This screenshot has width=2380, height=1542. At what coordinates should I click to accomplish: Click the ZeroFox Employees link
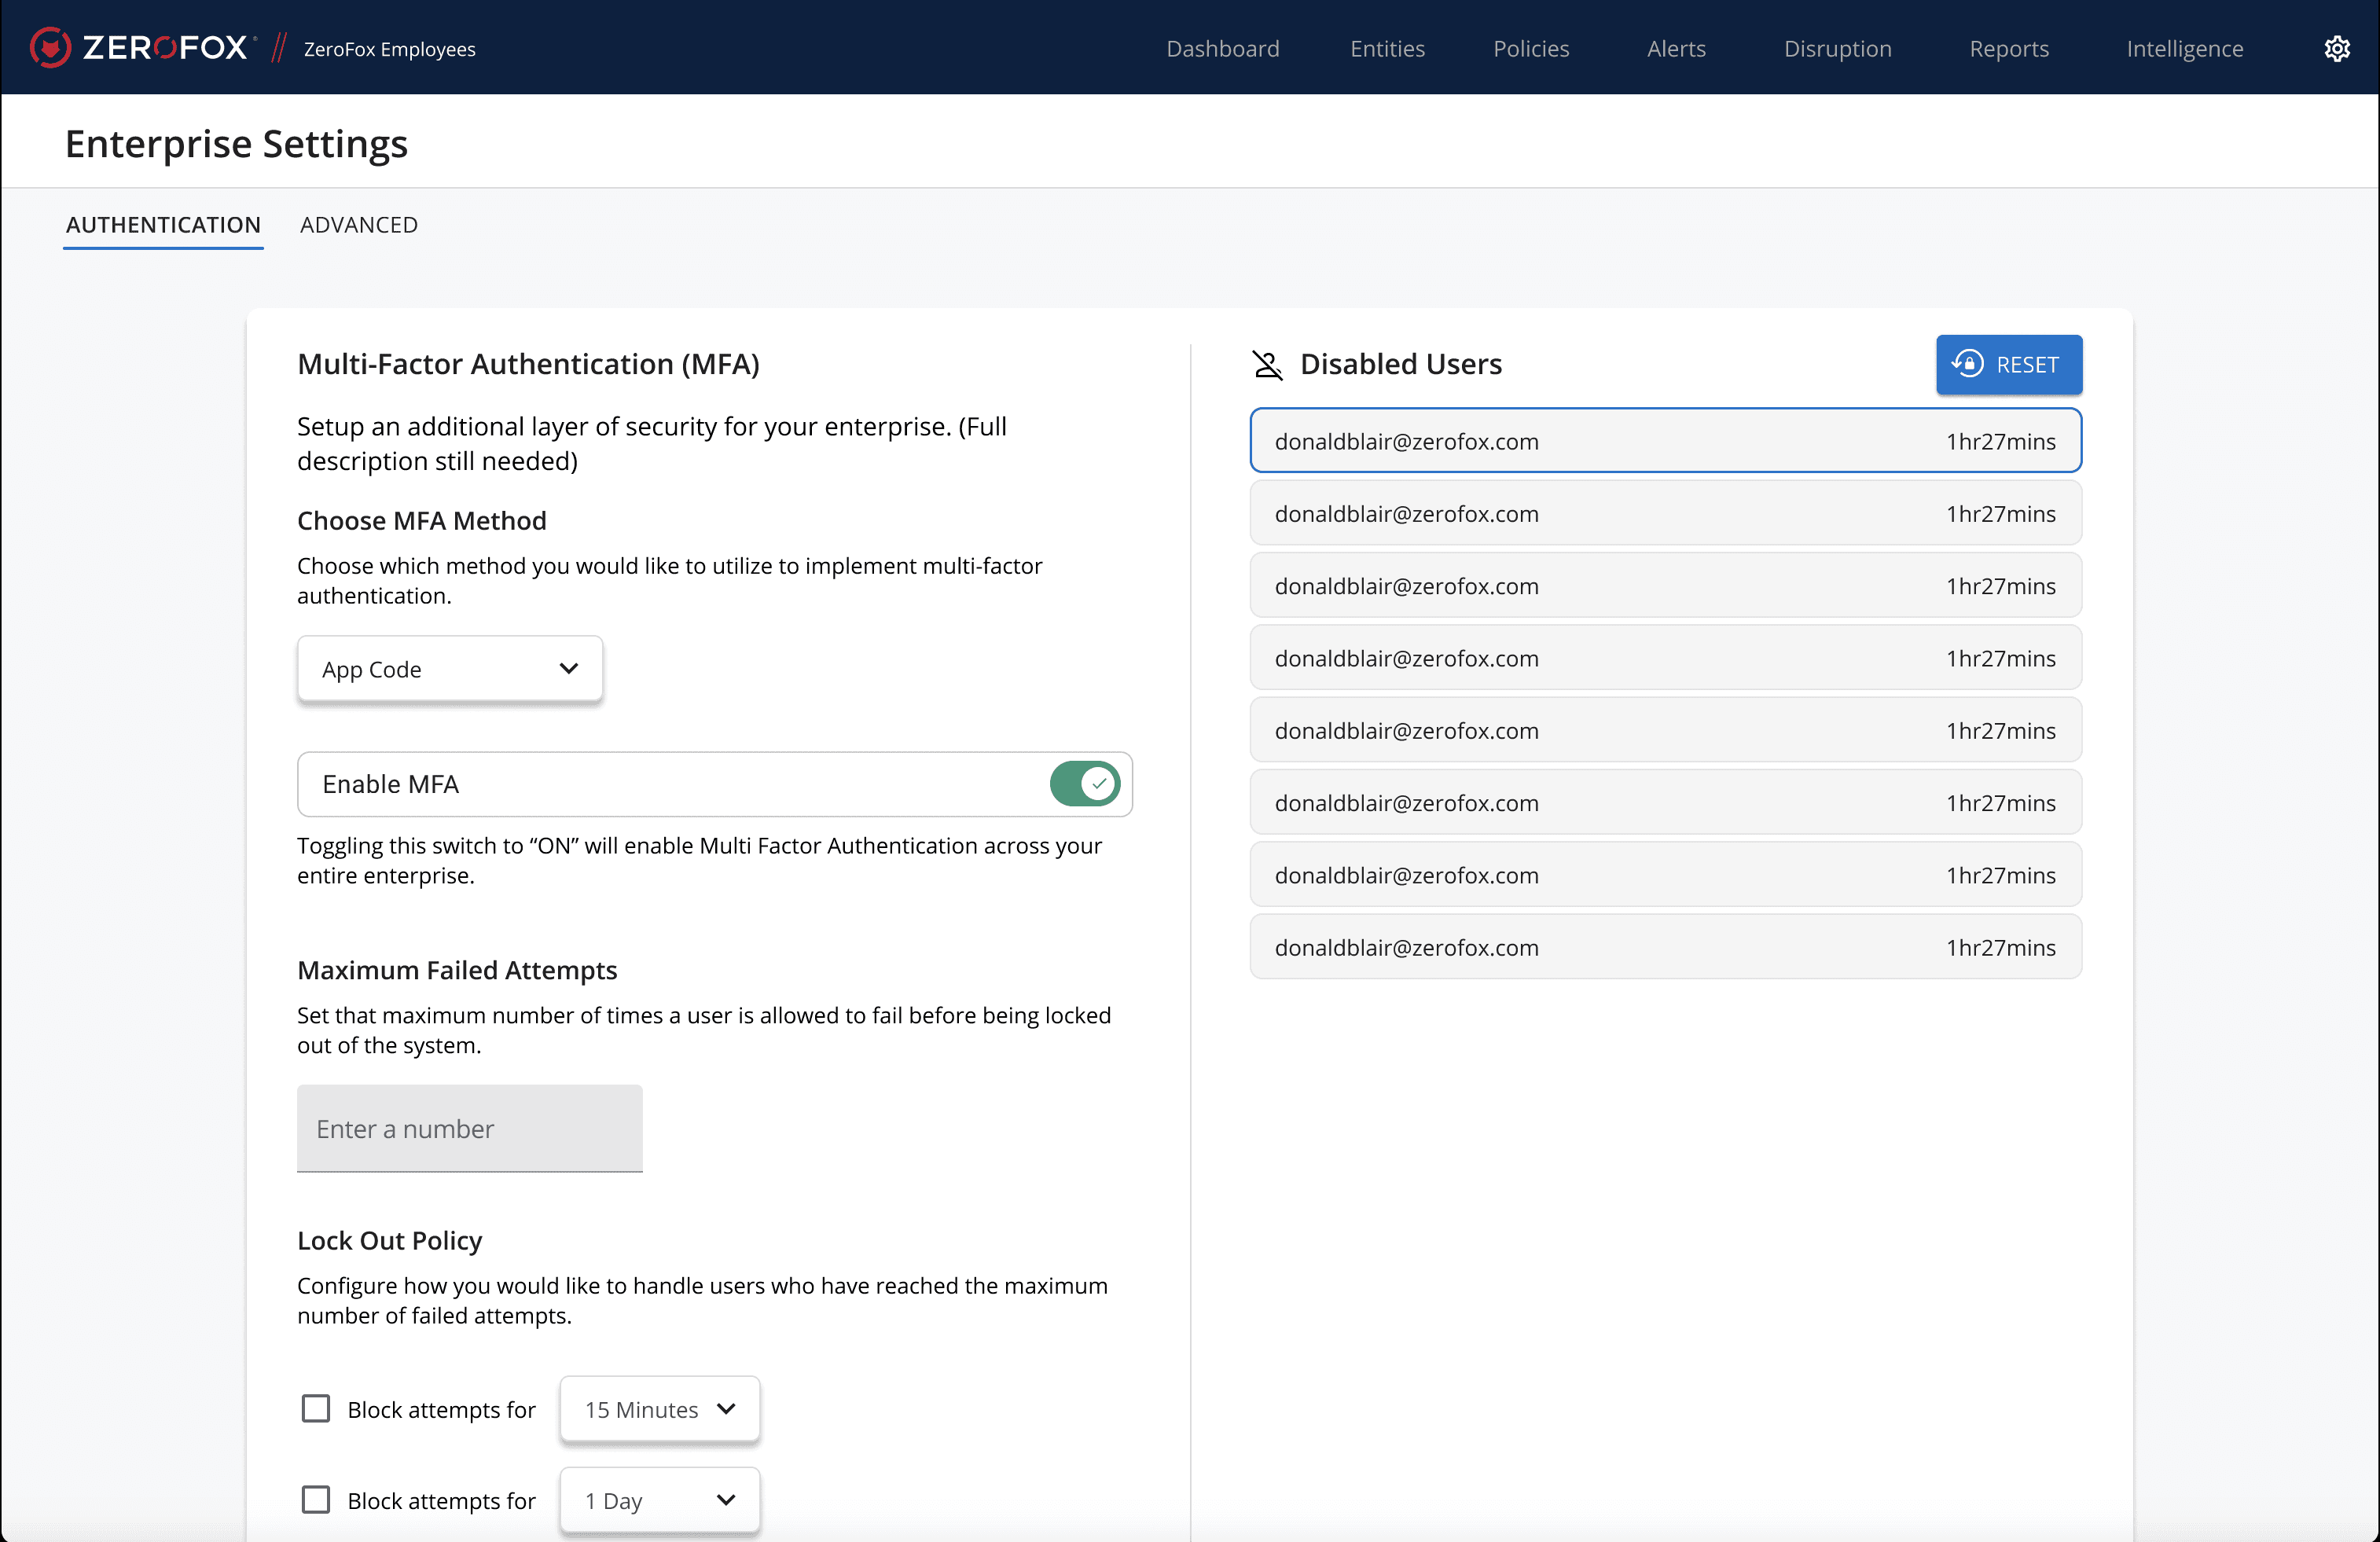click(x=389, y=49)
